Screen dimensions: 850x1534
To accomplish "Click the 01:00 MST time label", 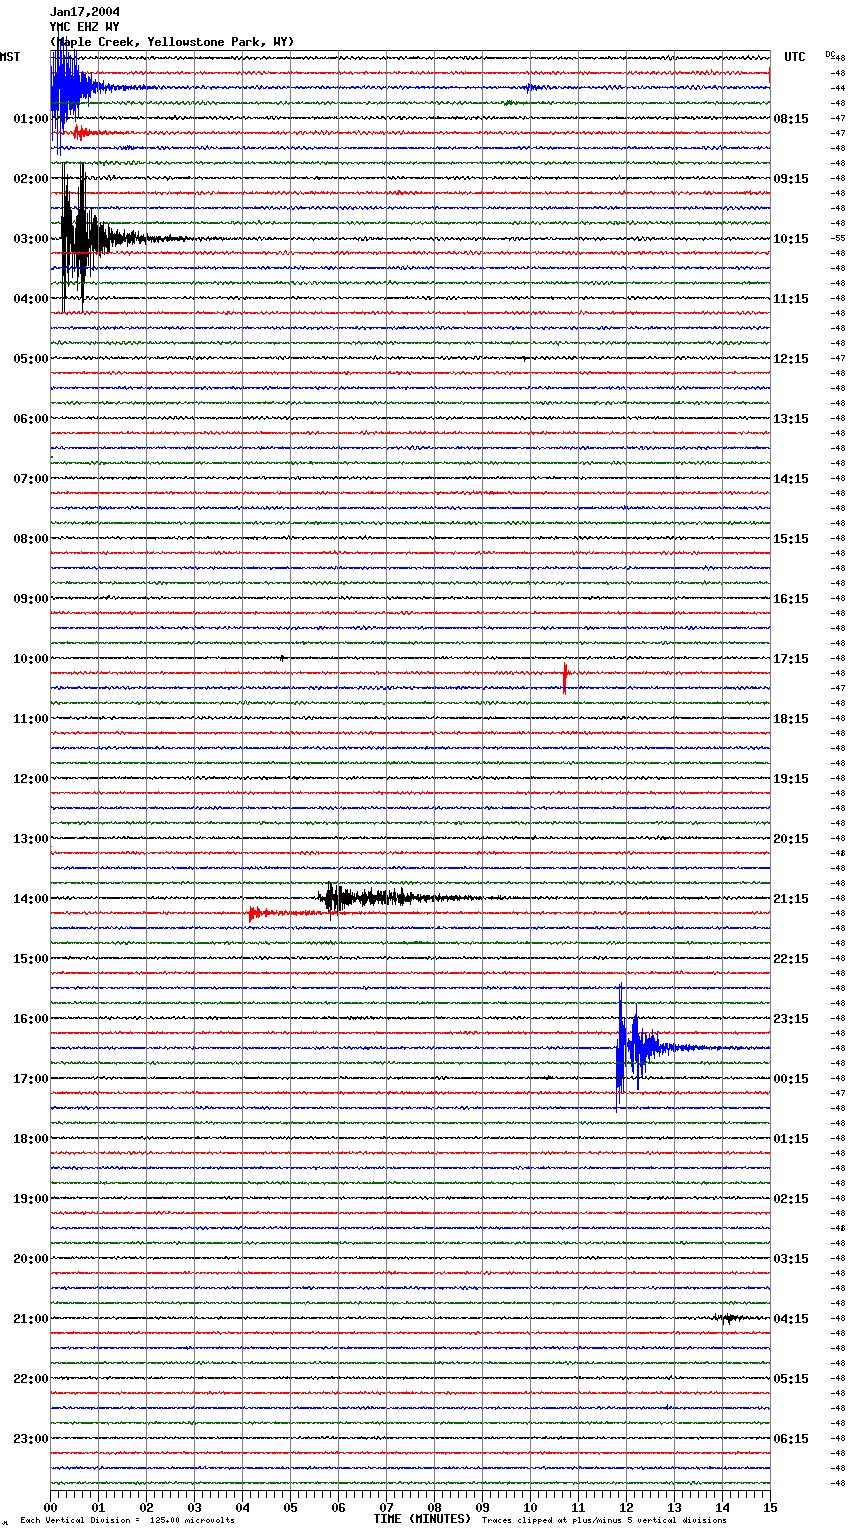I will (31, 118).
